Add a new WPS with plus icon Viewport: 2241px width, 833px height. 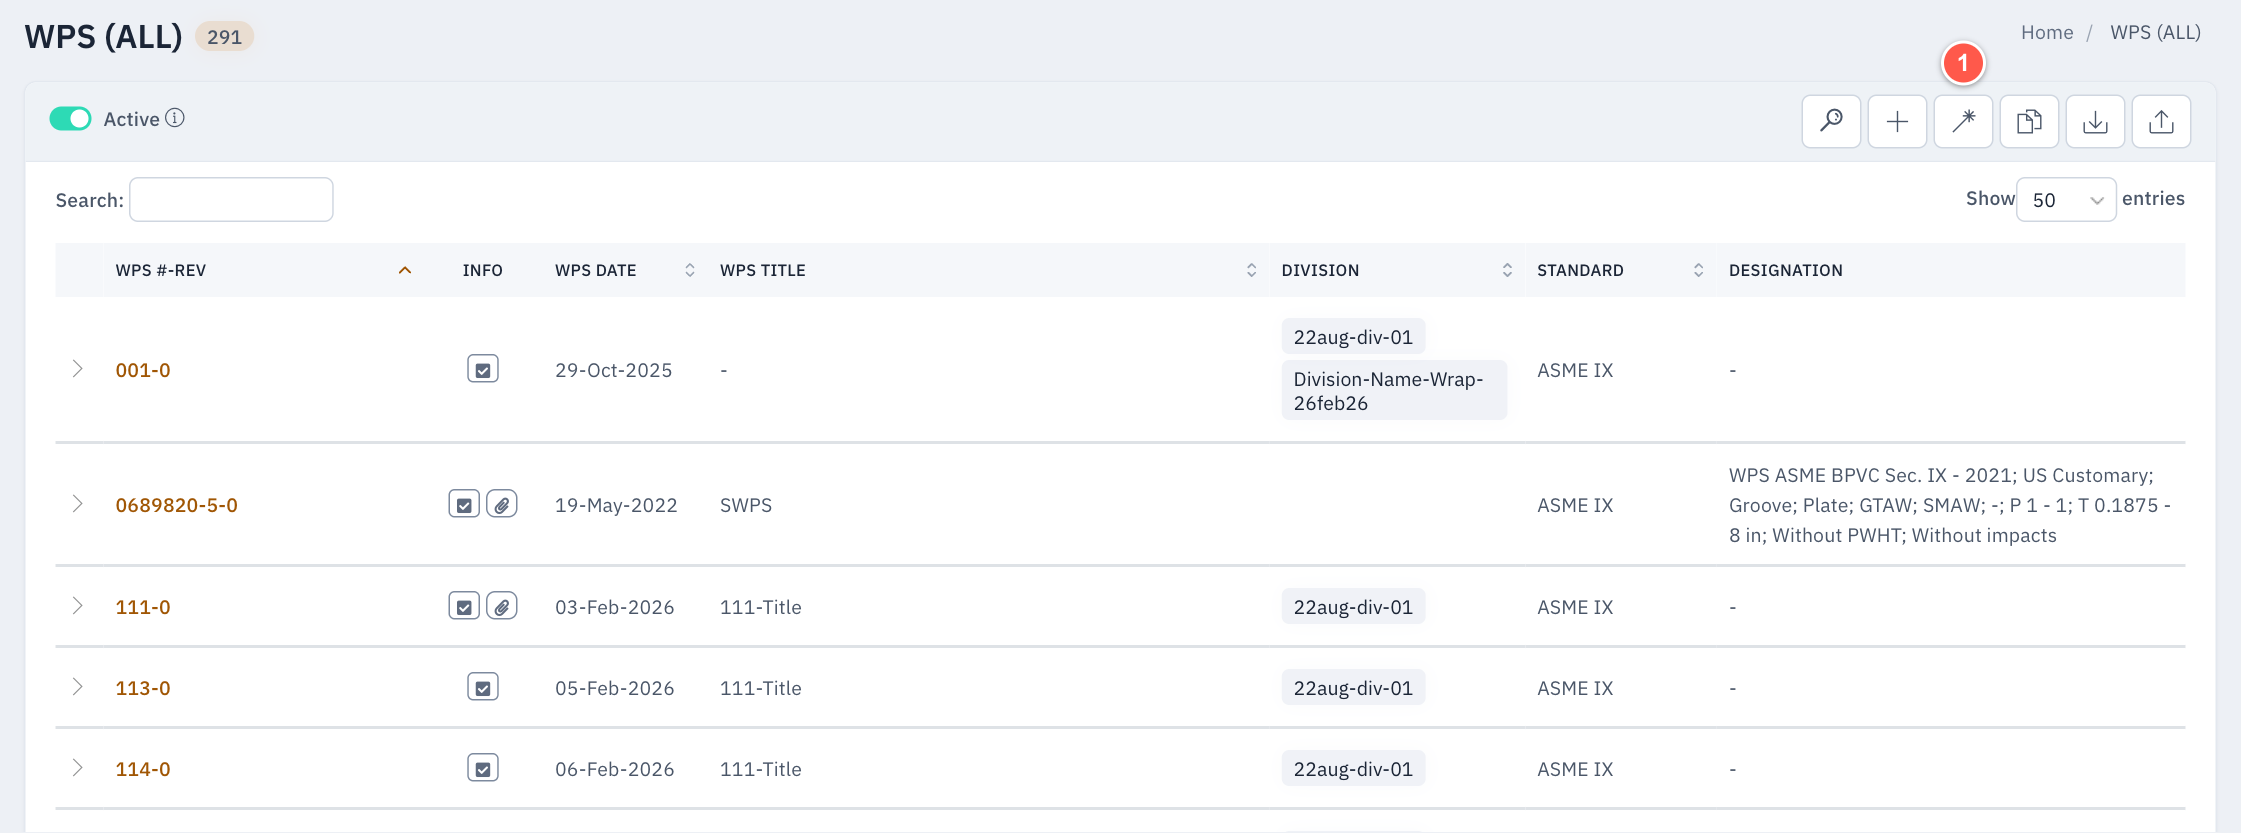(x=1897, y=121)
